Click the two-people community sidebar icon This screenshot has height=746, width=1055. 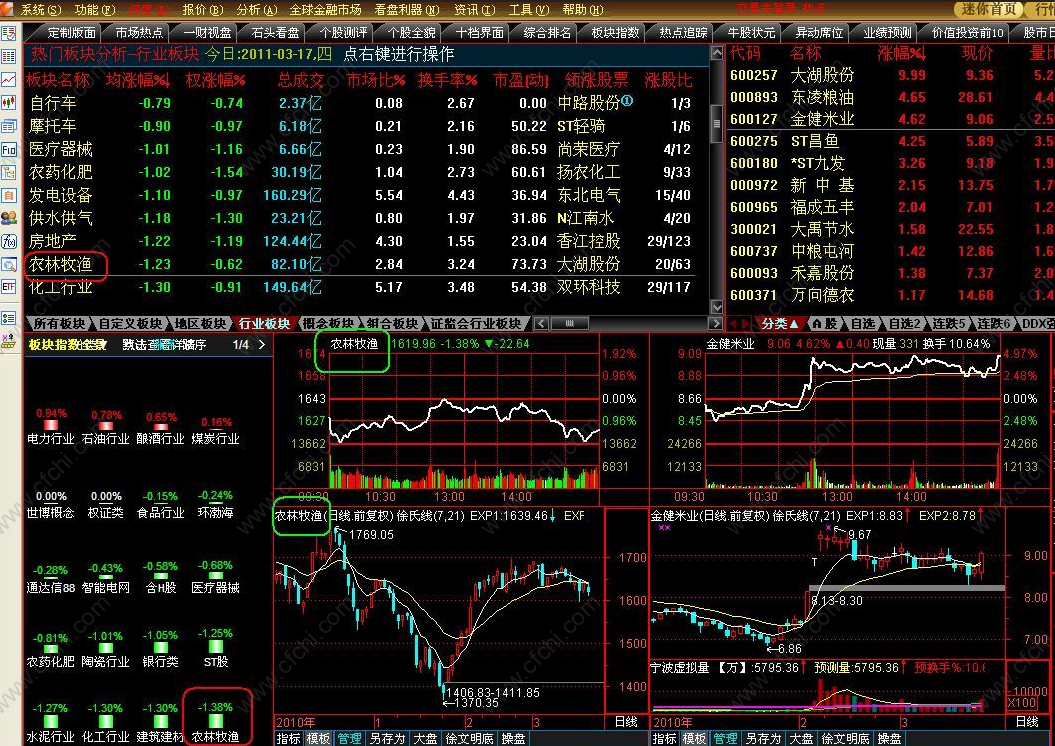(x=8, y=219)
